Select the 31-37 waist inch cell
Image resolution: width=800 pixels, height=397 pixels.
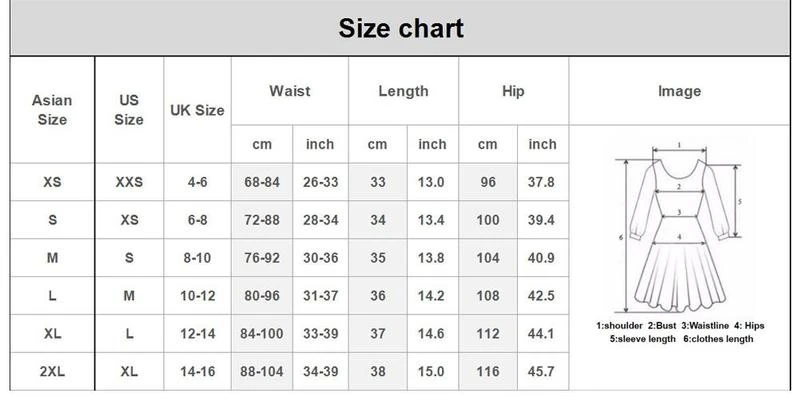[320, 296]
